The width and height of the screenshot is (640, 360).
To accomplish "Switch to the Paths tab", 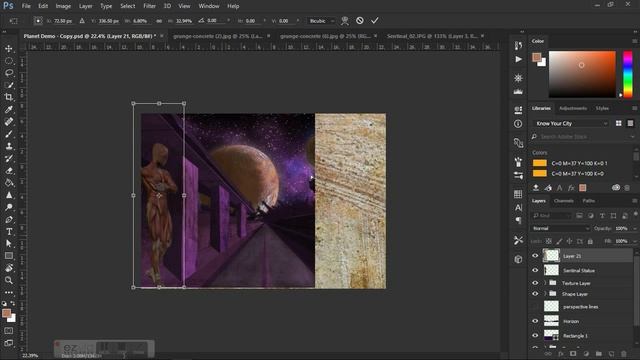I will pos(588,201).
